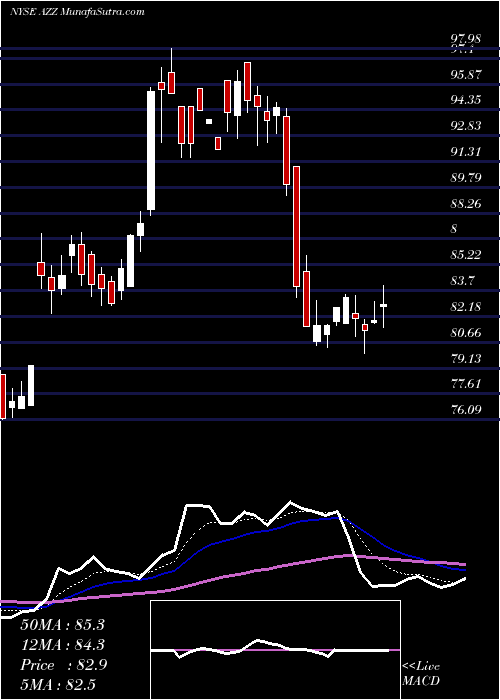This screenshot has height=700, width=500.
Task: Click the 94.35 price axis label
Action: [466, 100]
